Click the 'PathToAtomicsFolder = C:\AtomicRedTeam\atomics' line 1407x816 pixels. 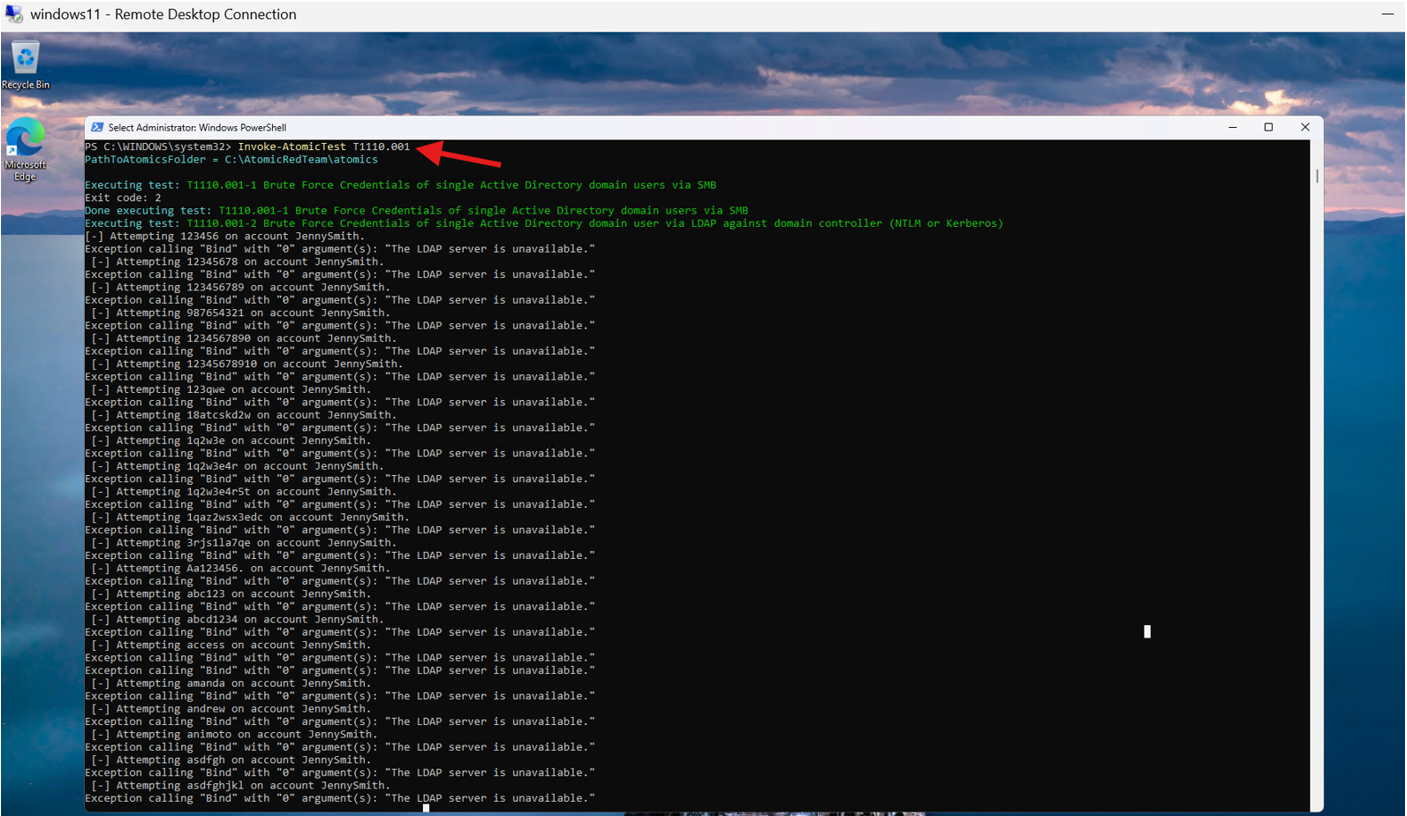tap(231, 160)
